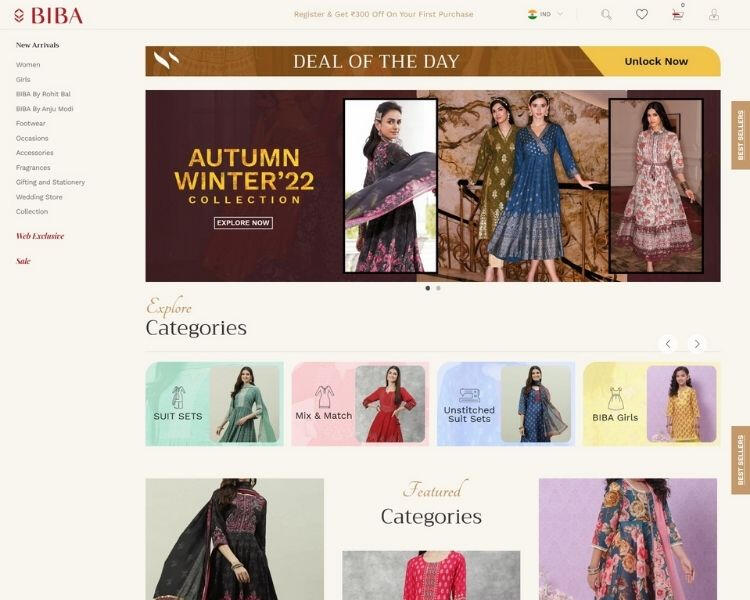Open the Women menu item

click(x=28, y=65)
